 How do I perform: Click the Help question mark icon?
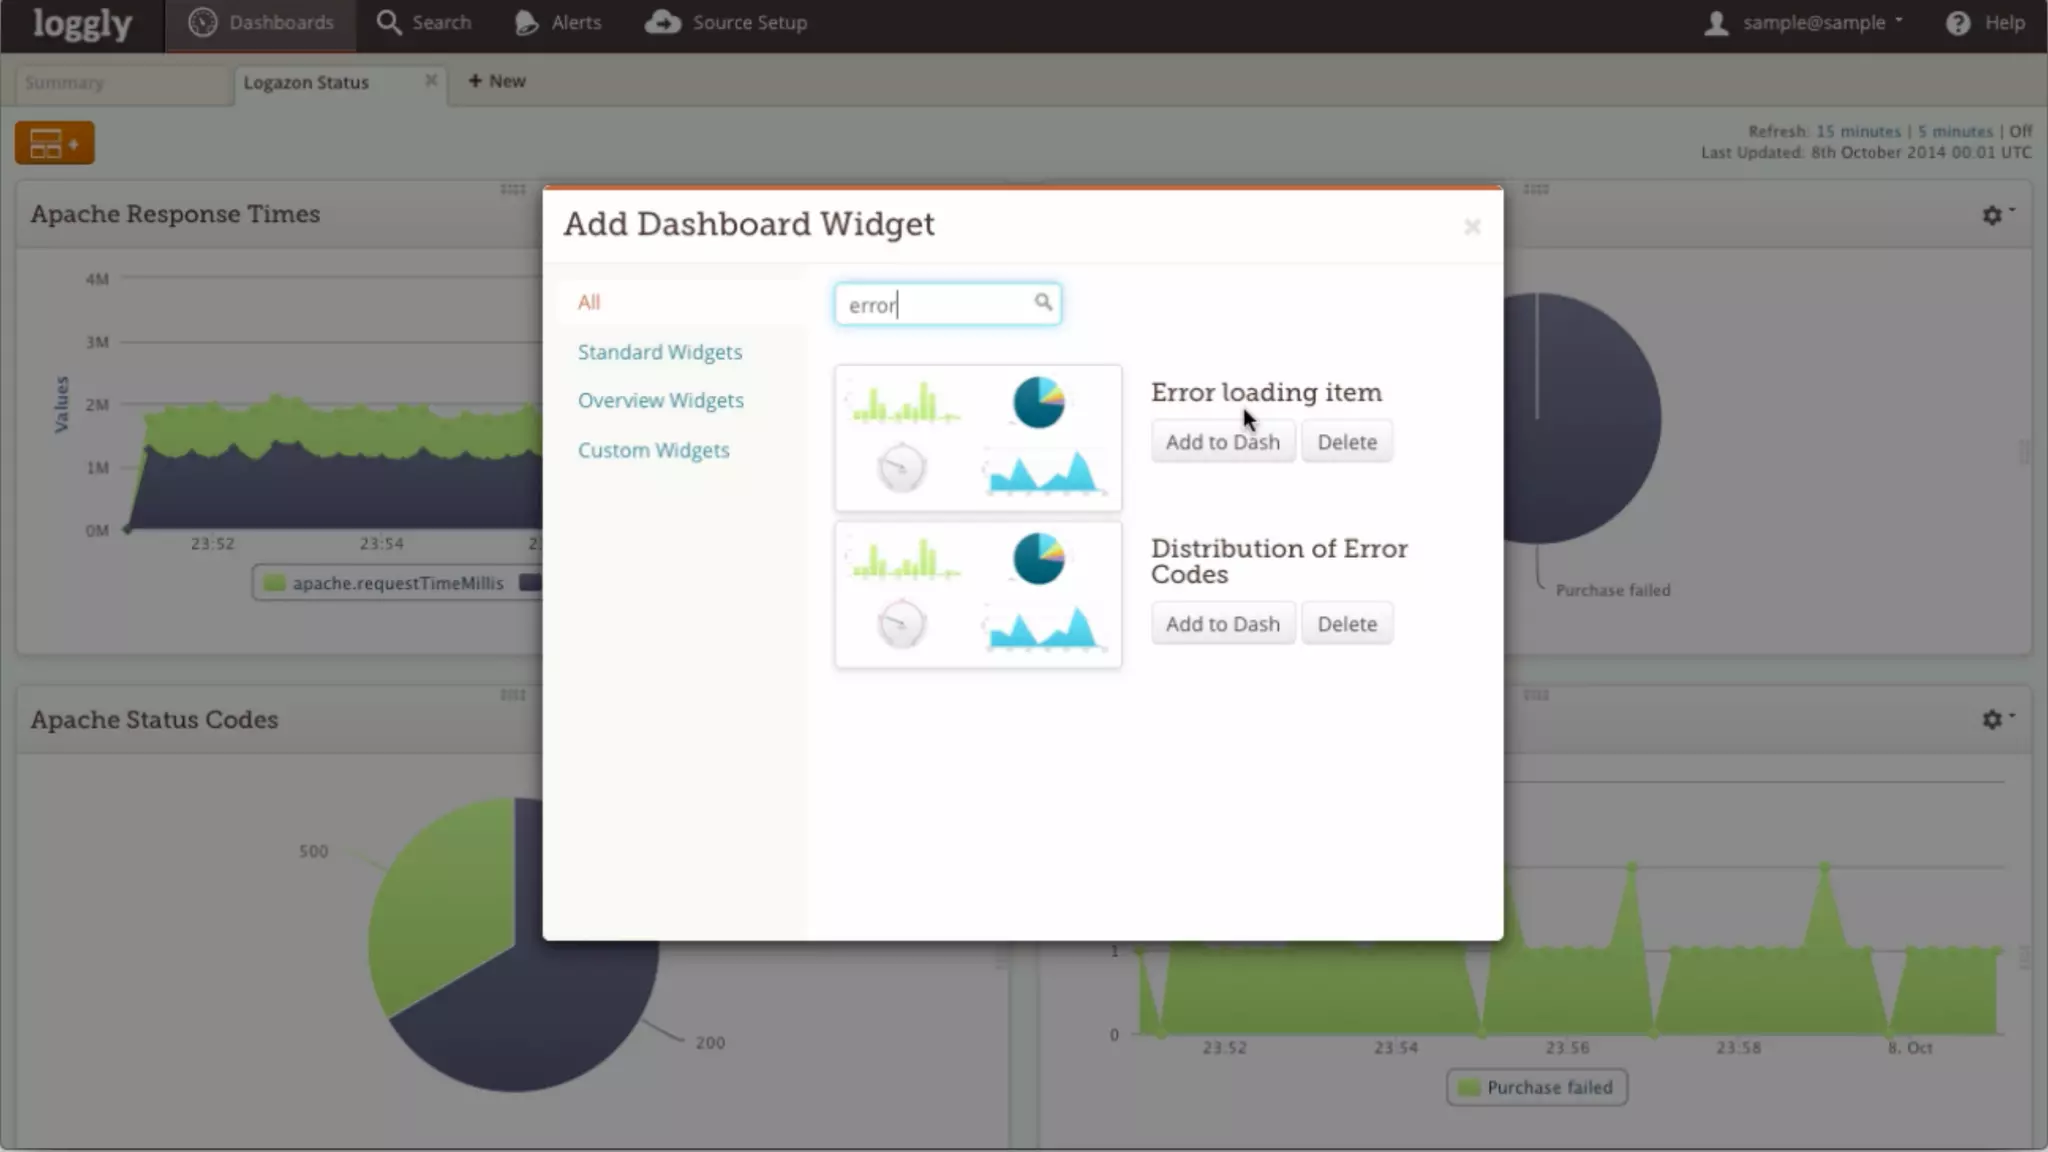click(1957, 23)
